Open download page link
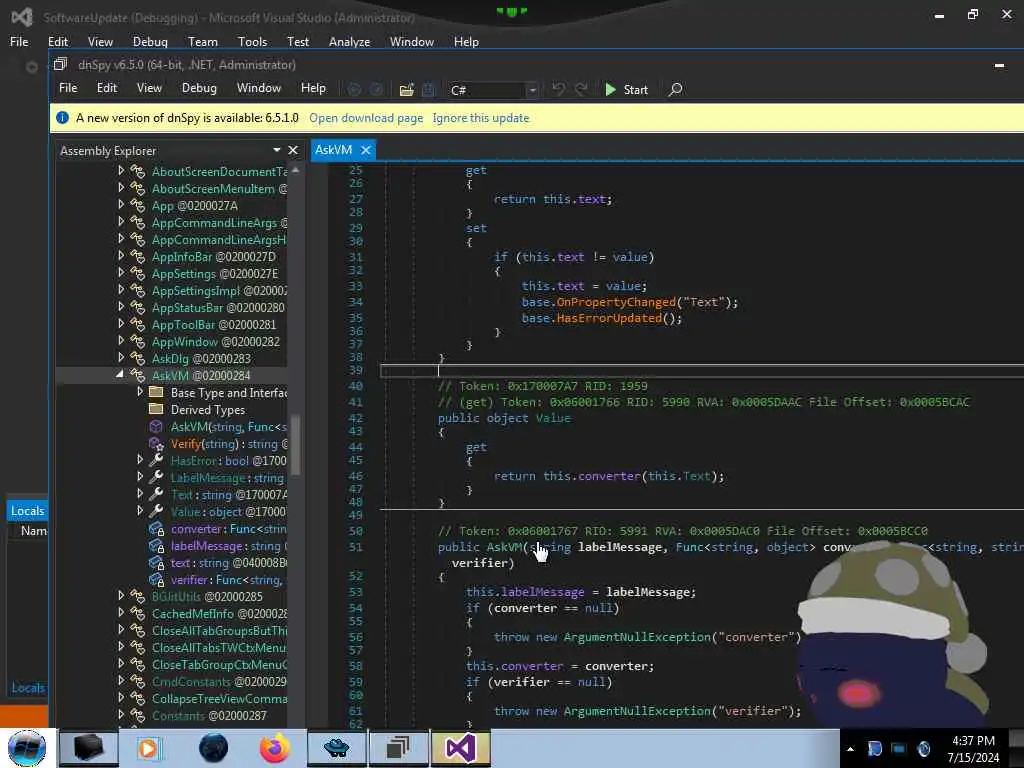This screenshot has height=768, width=1024. tap(366, 118)
